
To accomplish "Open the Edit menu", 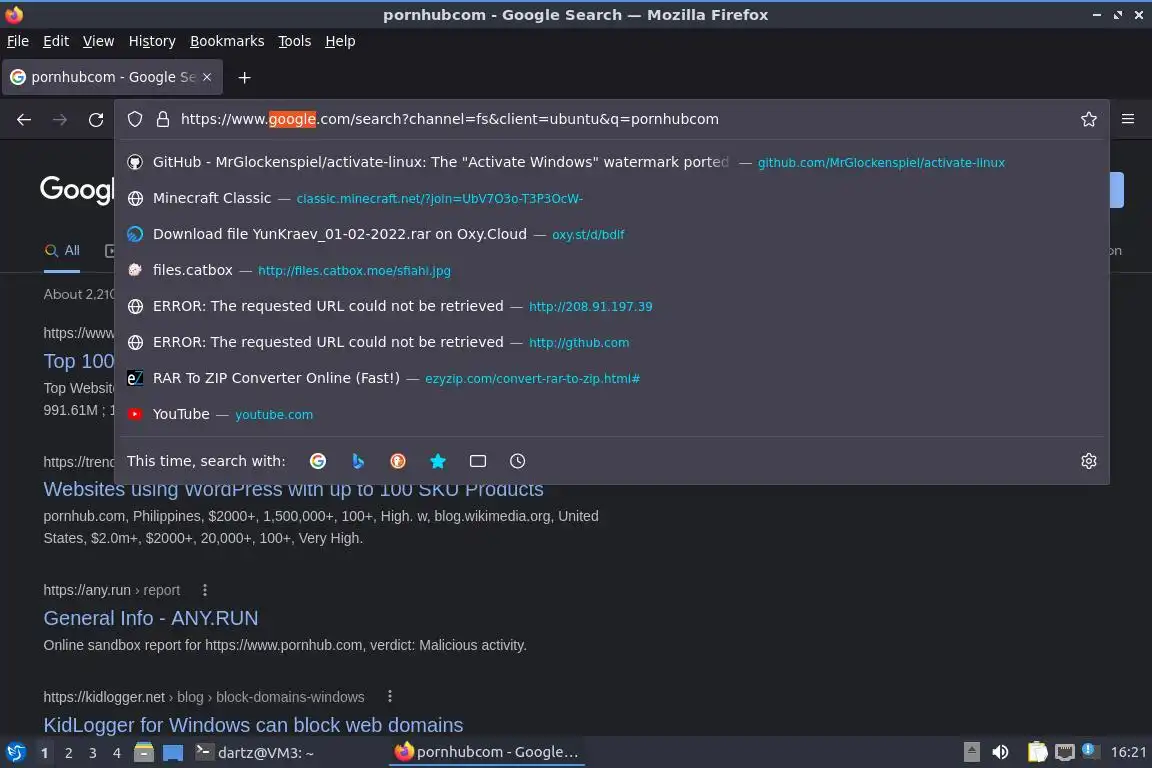I will (56, 41).
